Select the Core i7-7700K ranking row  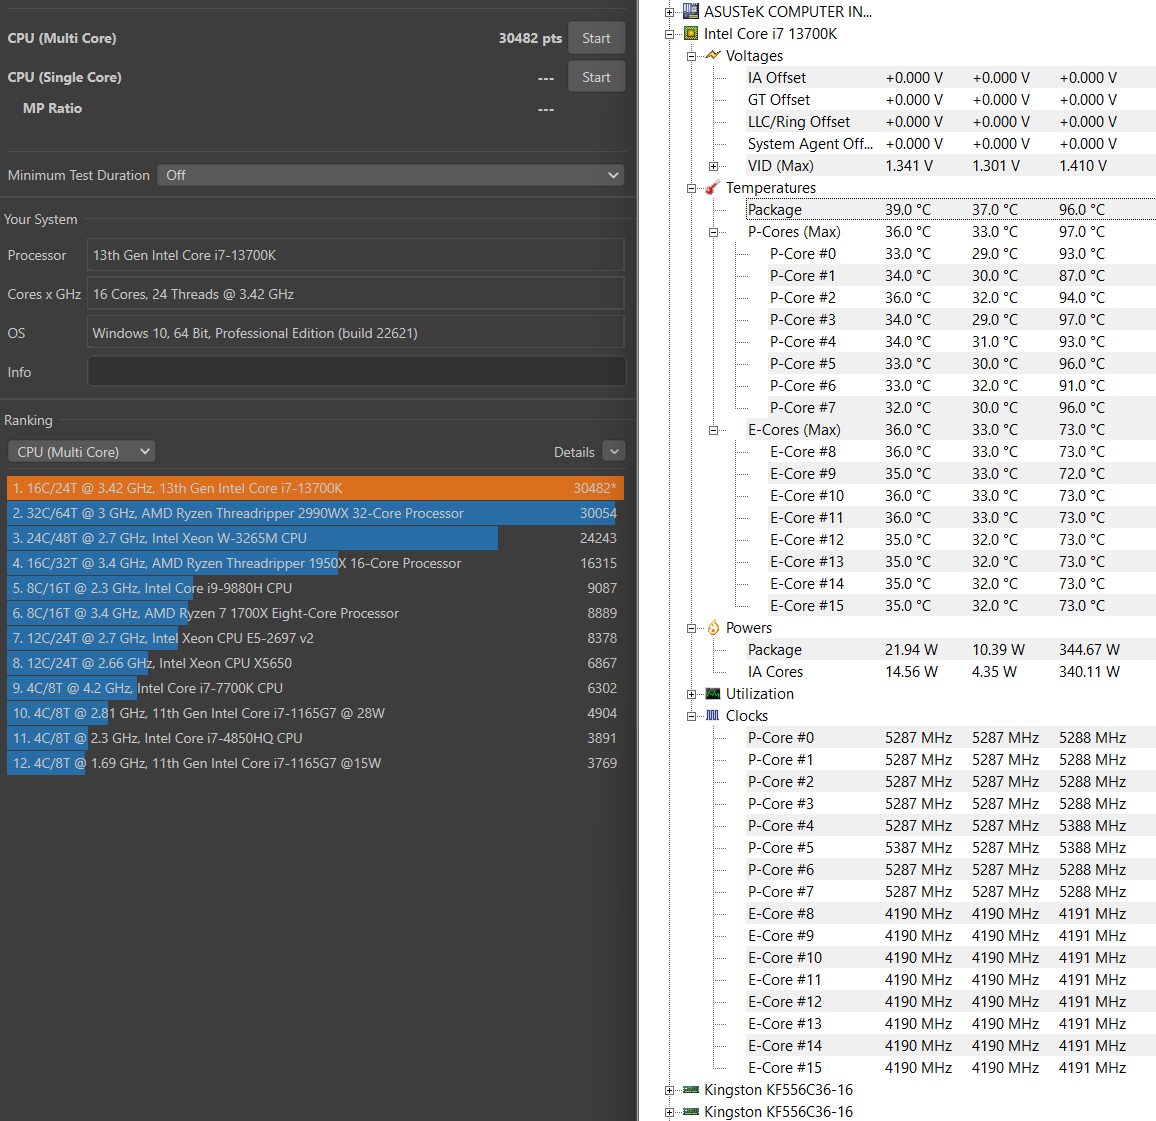[315, 688]
